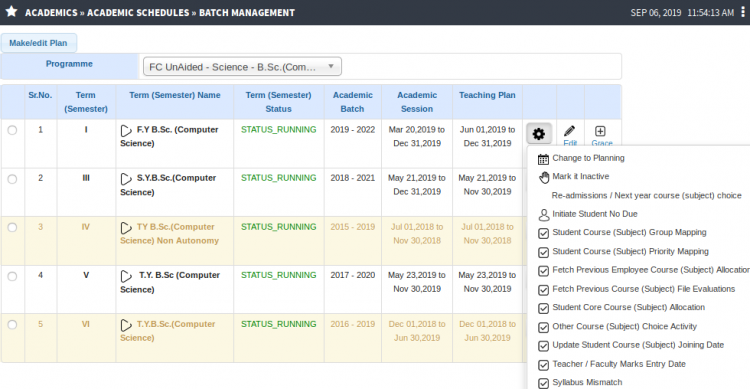Click the Grace plus icon for F.Y B.Sc.
This screenshot has width=750, height=389.
click(600, 131)
